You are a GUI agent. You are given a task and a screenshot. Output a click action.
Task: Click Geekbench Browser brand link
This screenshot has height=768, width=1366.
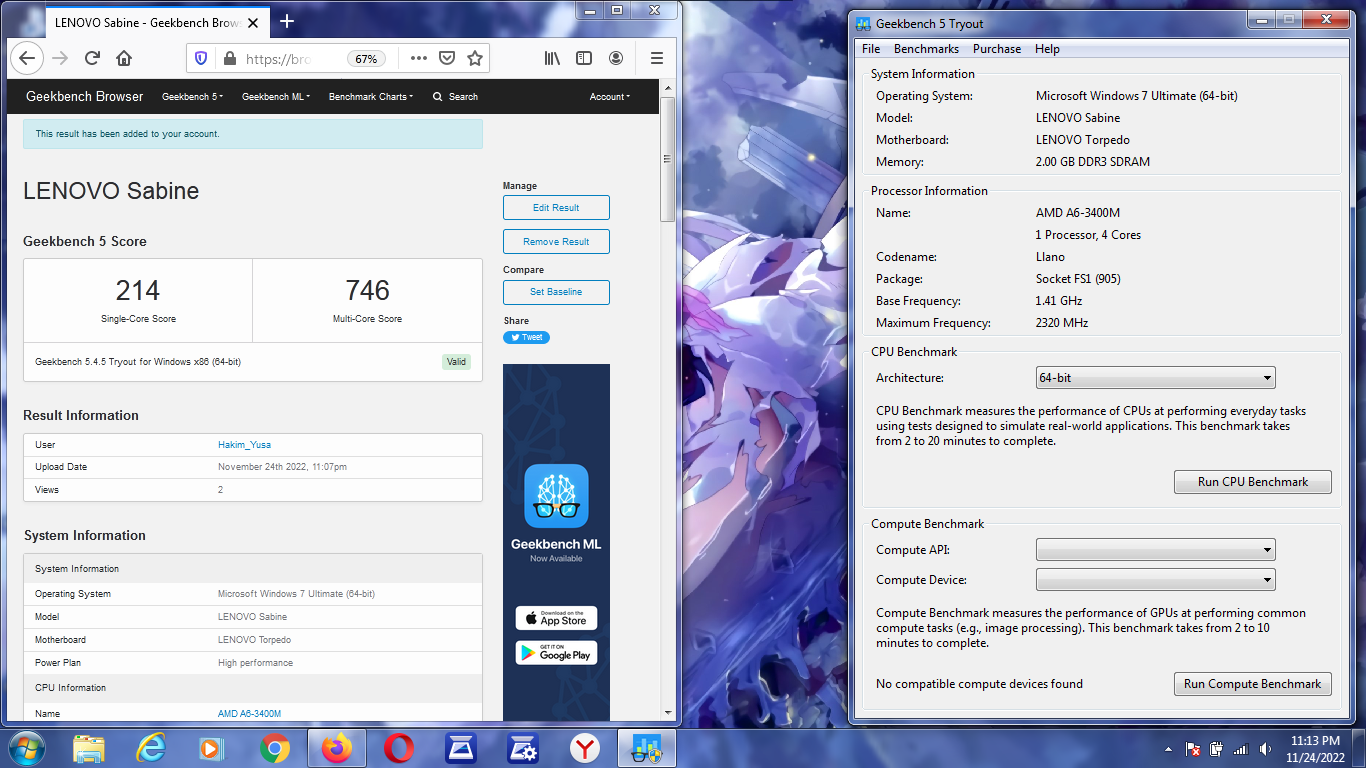(x=85, y=97)
